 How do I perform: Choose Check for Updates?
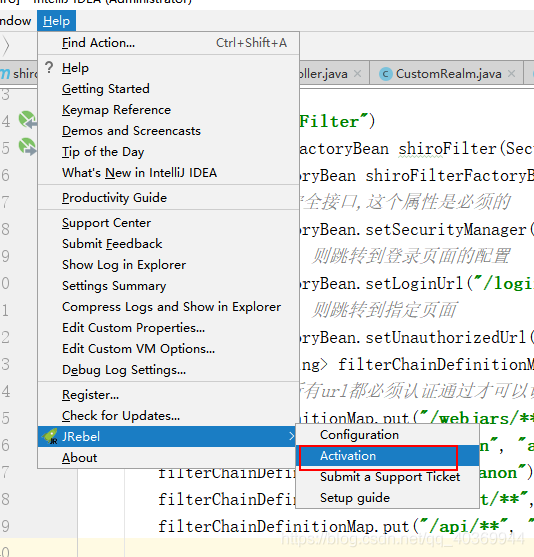click(168, 416)
